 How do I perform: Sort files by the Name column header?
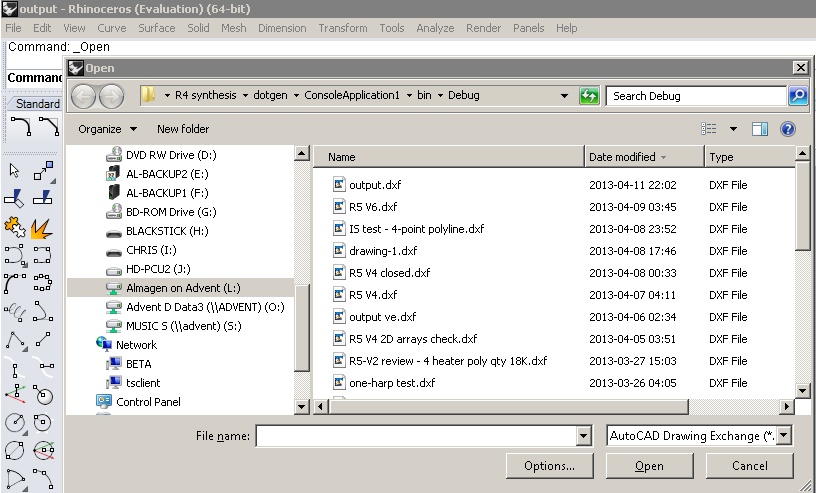coord(449,157)
